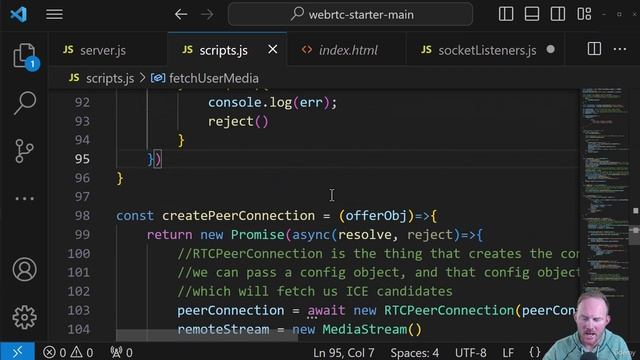Click offerObj parameter on line 98
This screenshot has width=640, height=360.
(376, 216)
